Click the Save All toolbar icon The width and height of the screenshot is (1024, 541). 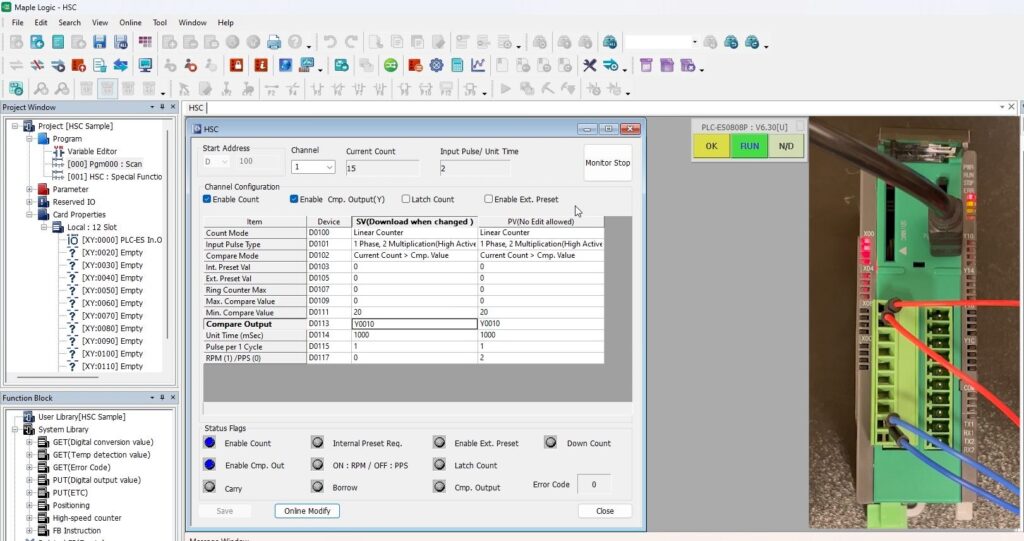[121, 42]
